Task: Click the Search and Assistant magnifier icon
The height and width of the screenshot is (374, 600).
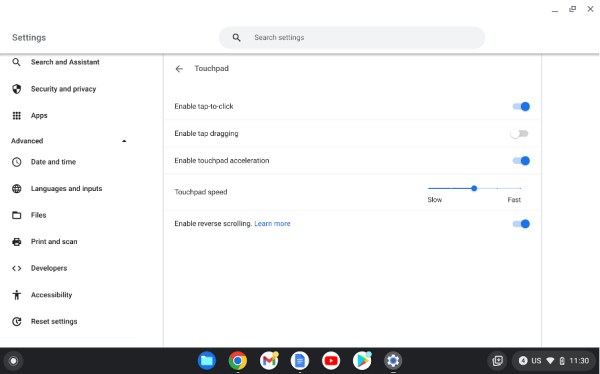Action: pyautogui.click(x=16, y=62)
